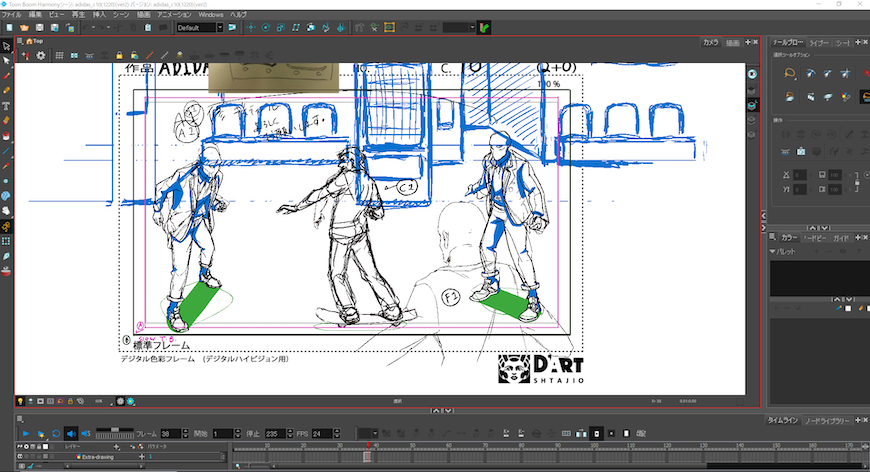Select the Hand grabber tool in left toolbar
Image resolution: width=870 pixels, height=472 pixels.
pos(6,211)
